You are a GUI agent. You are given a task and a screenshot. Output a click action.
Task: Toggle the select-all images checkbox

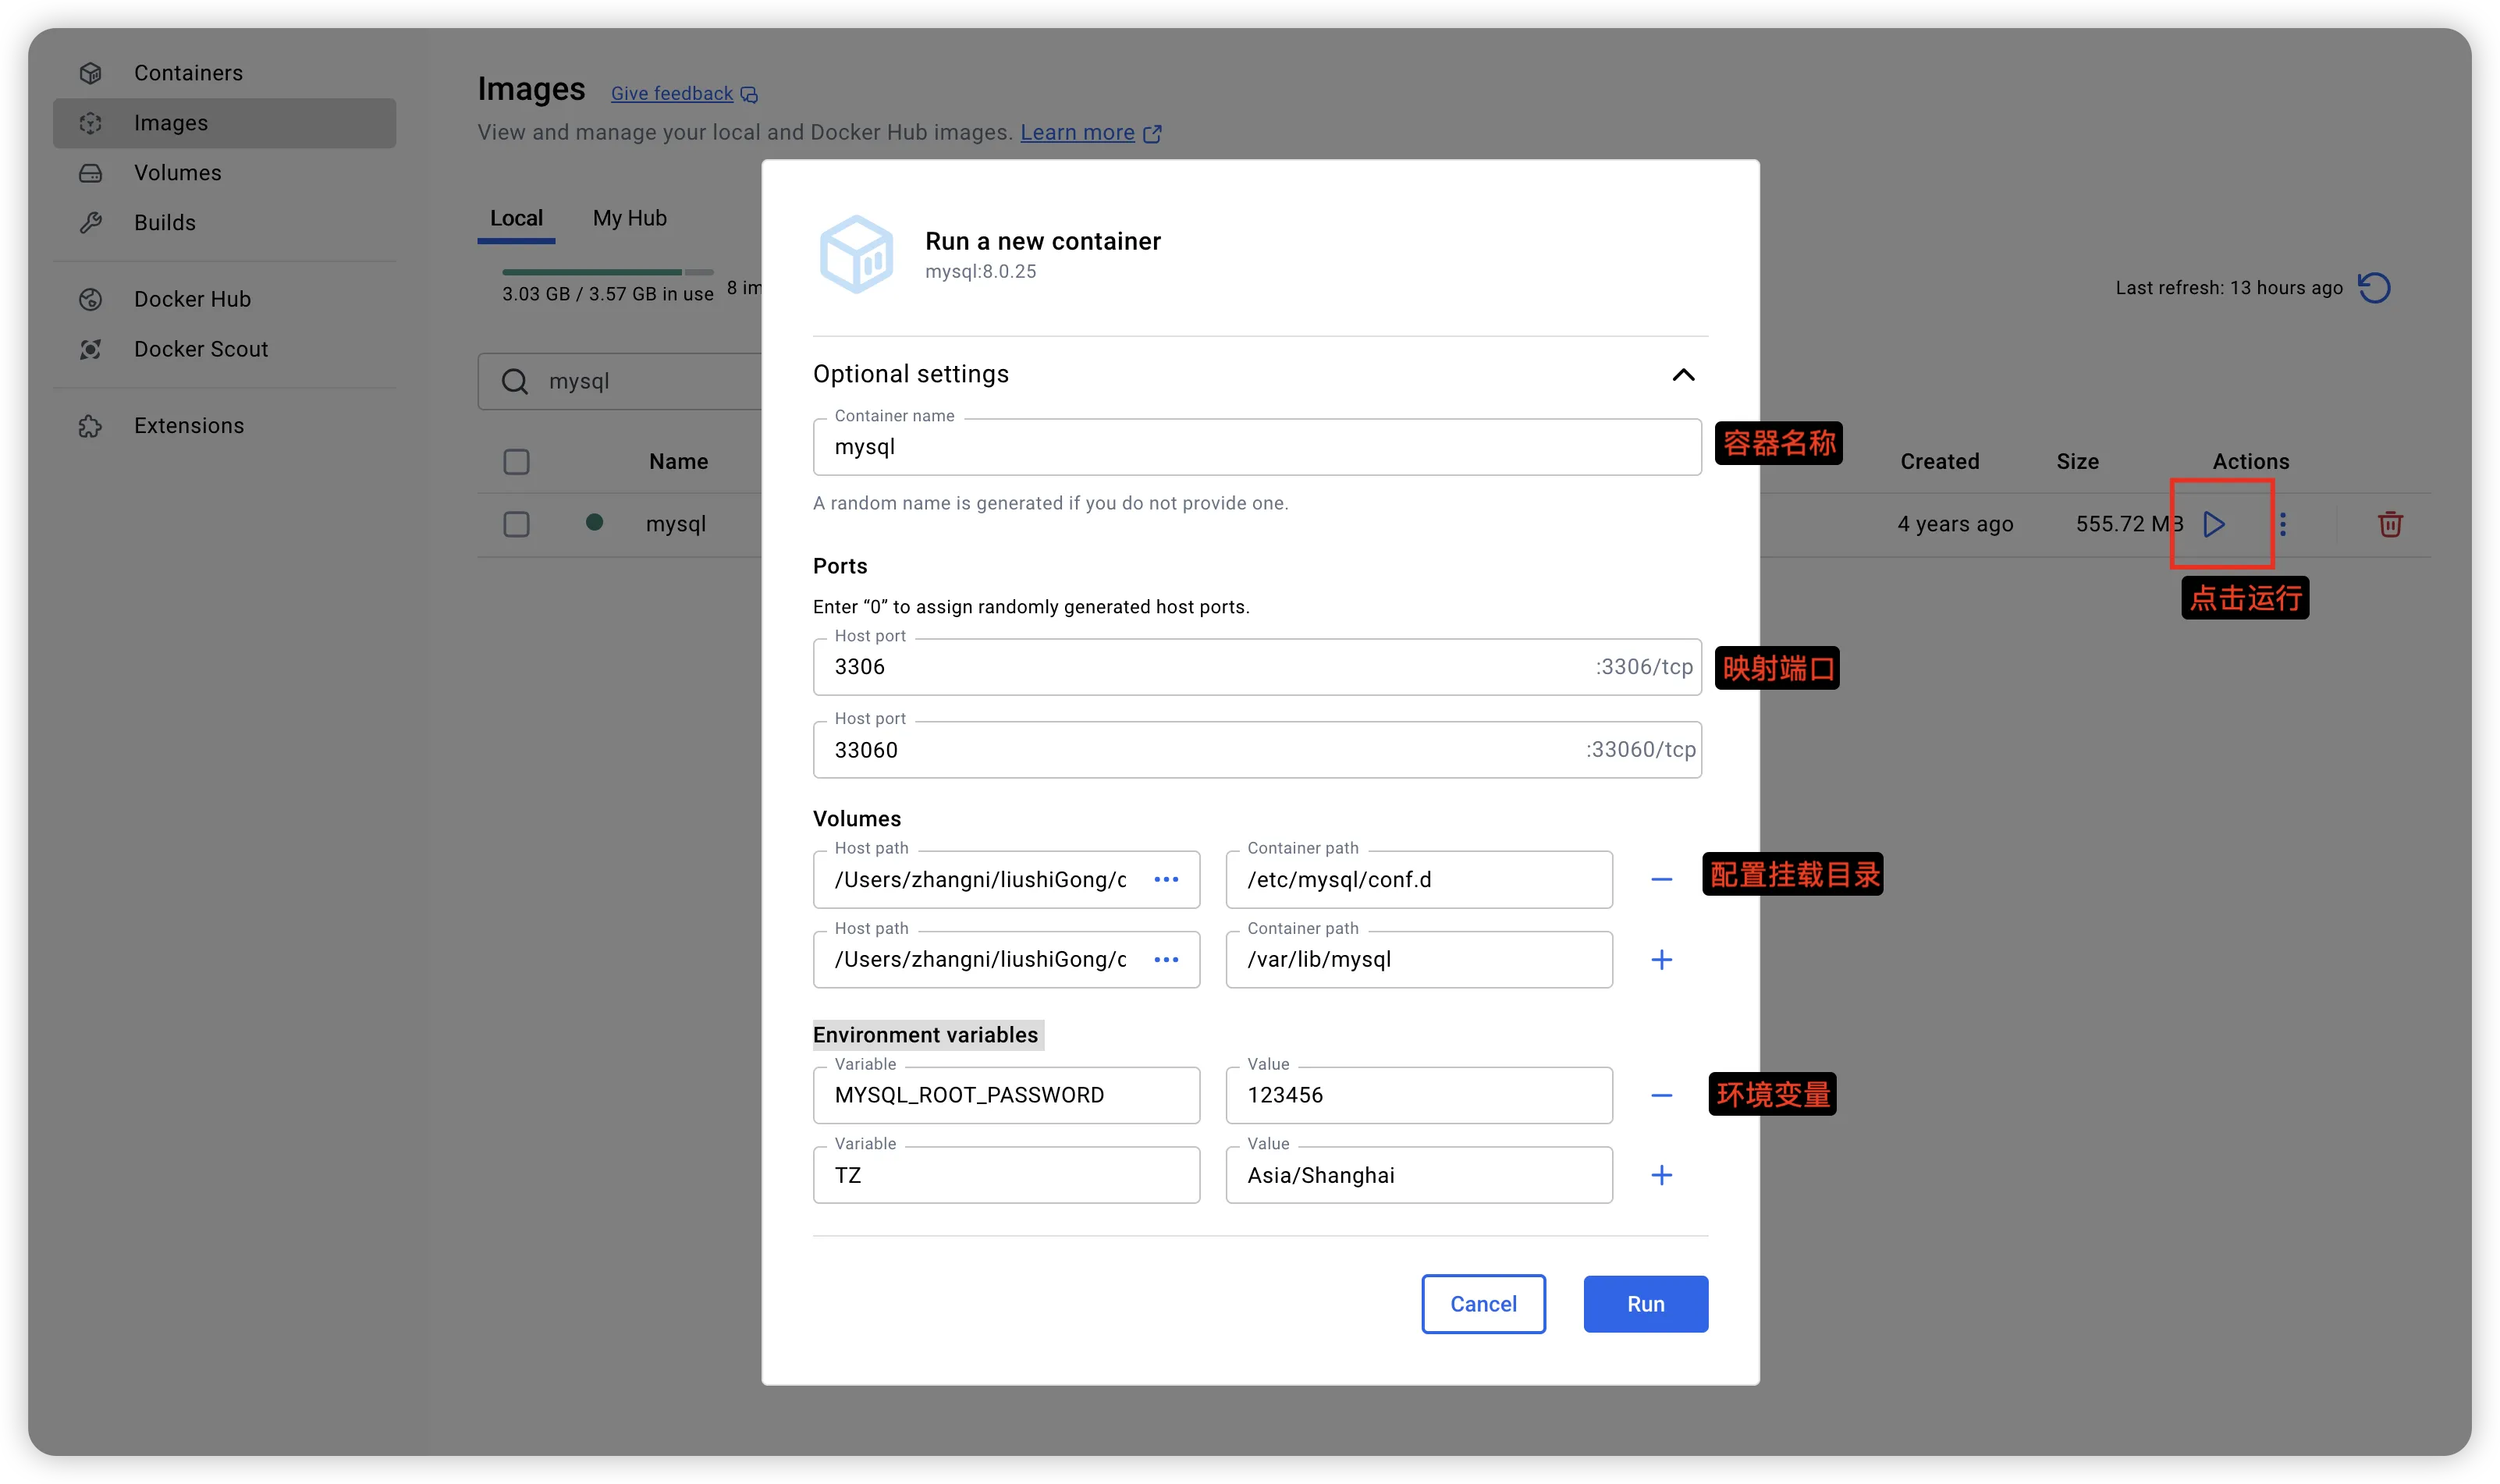[516, 462]
